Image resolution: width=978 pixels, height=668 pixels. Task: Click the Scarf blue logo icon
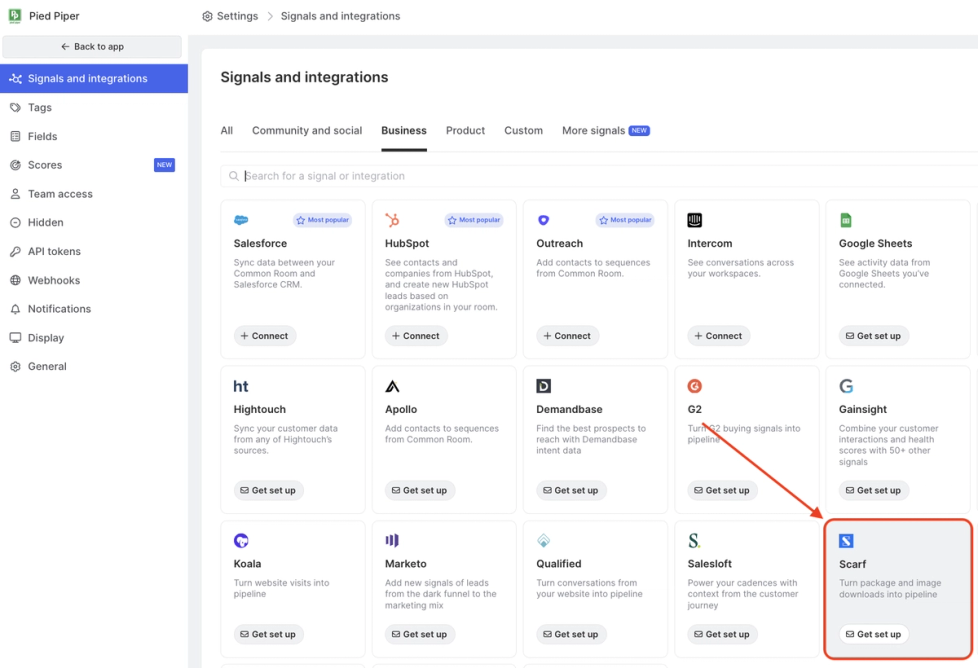pyautogui.click(x=846, y=540)
